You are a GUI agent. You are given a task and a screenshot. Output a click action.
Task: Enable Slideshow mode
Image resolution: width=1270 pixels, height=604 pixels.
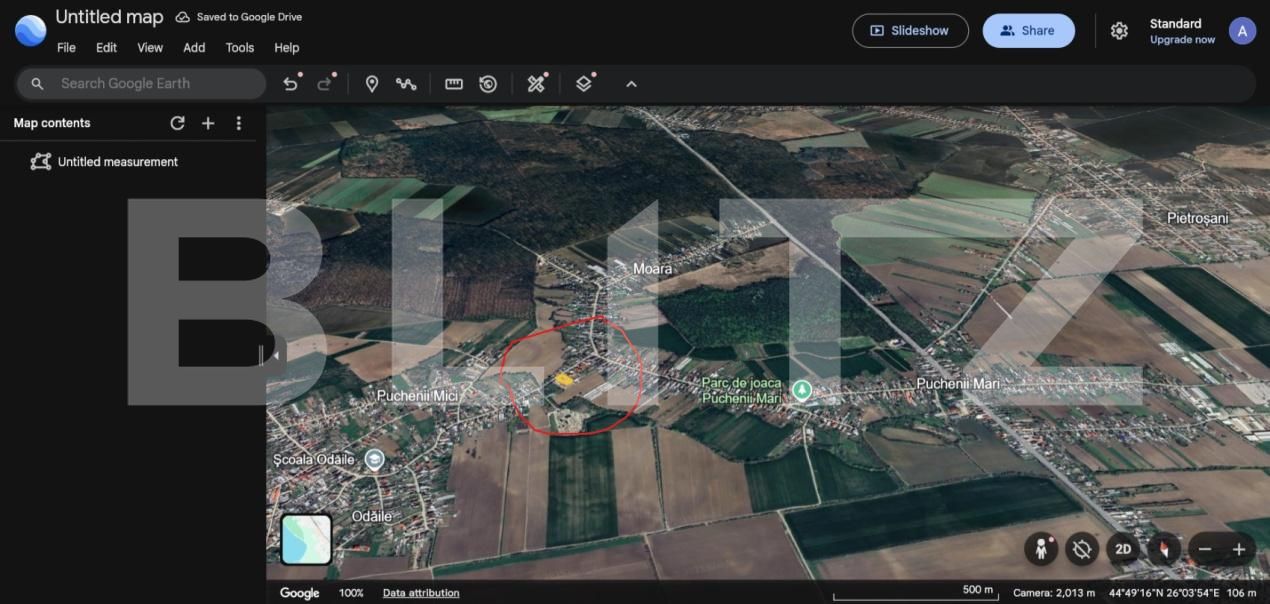909,30
